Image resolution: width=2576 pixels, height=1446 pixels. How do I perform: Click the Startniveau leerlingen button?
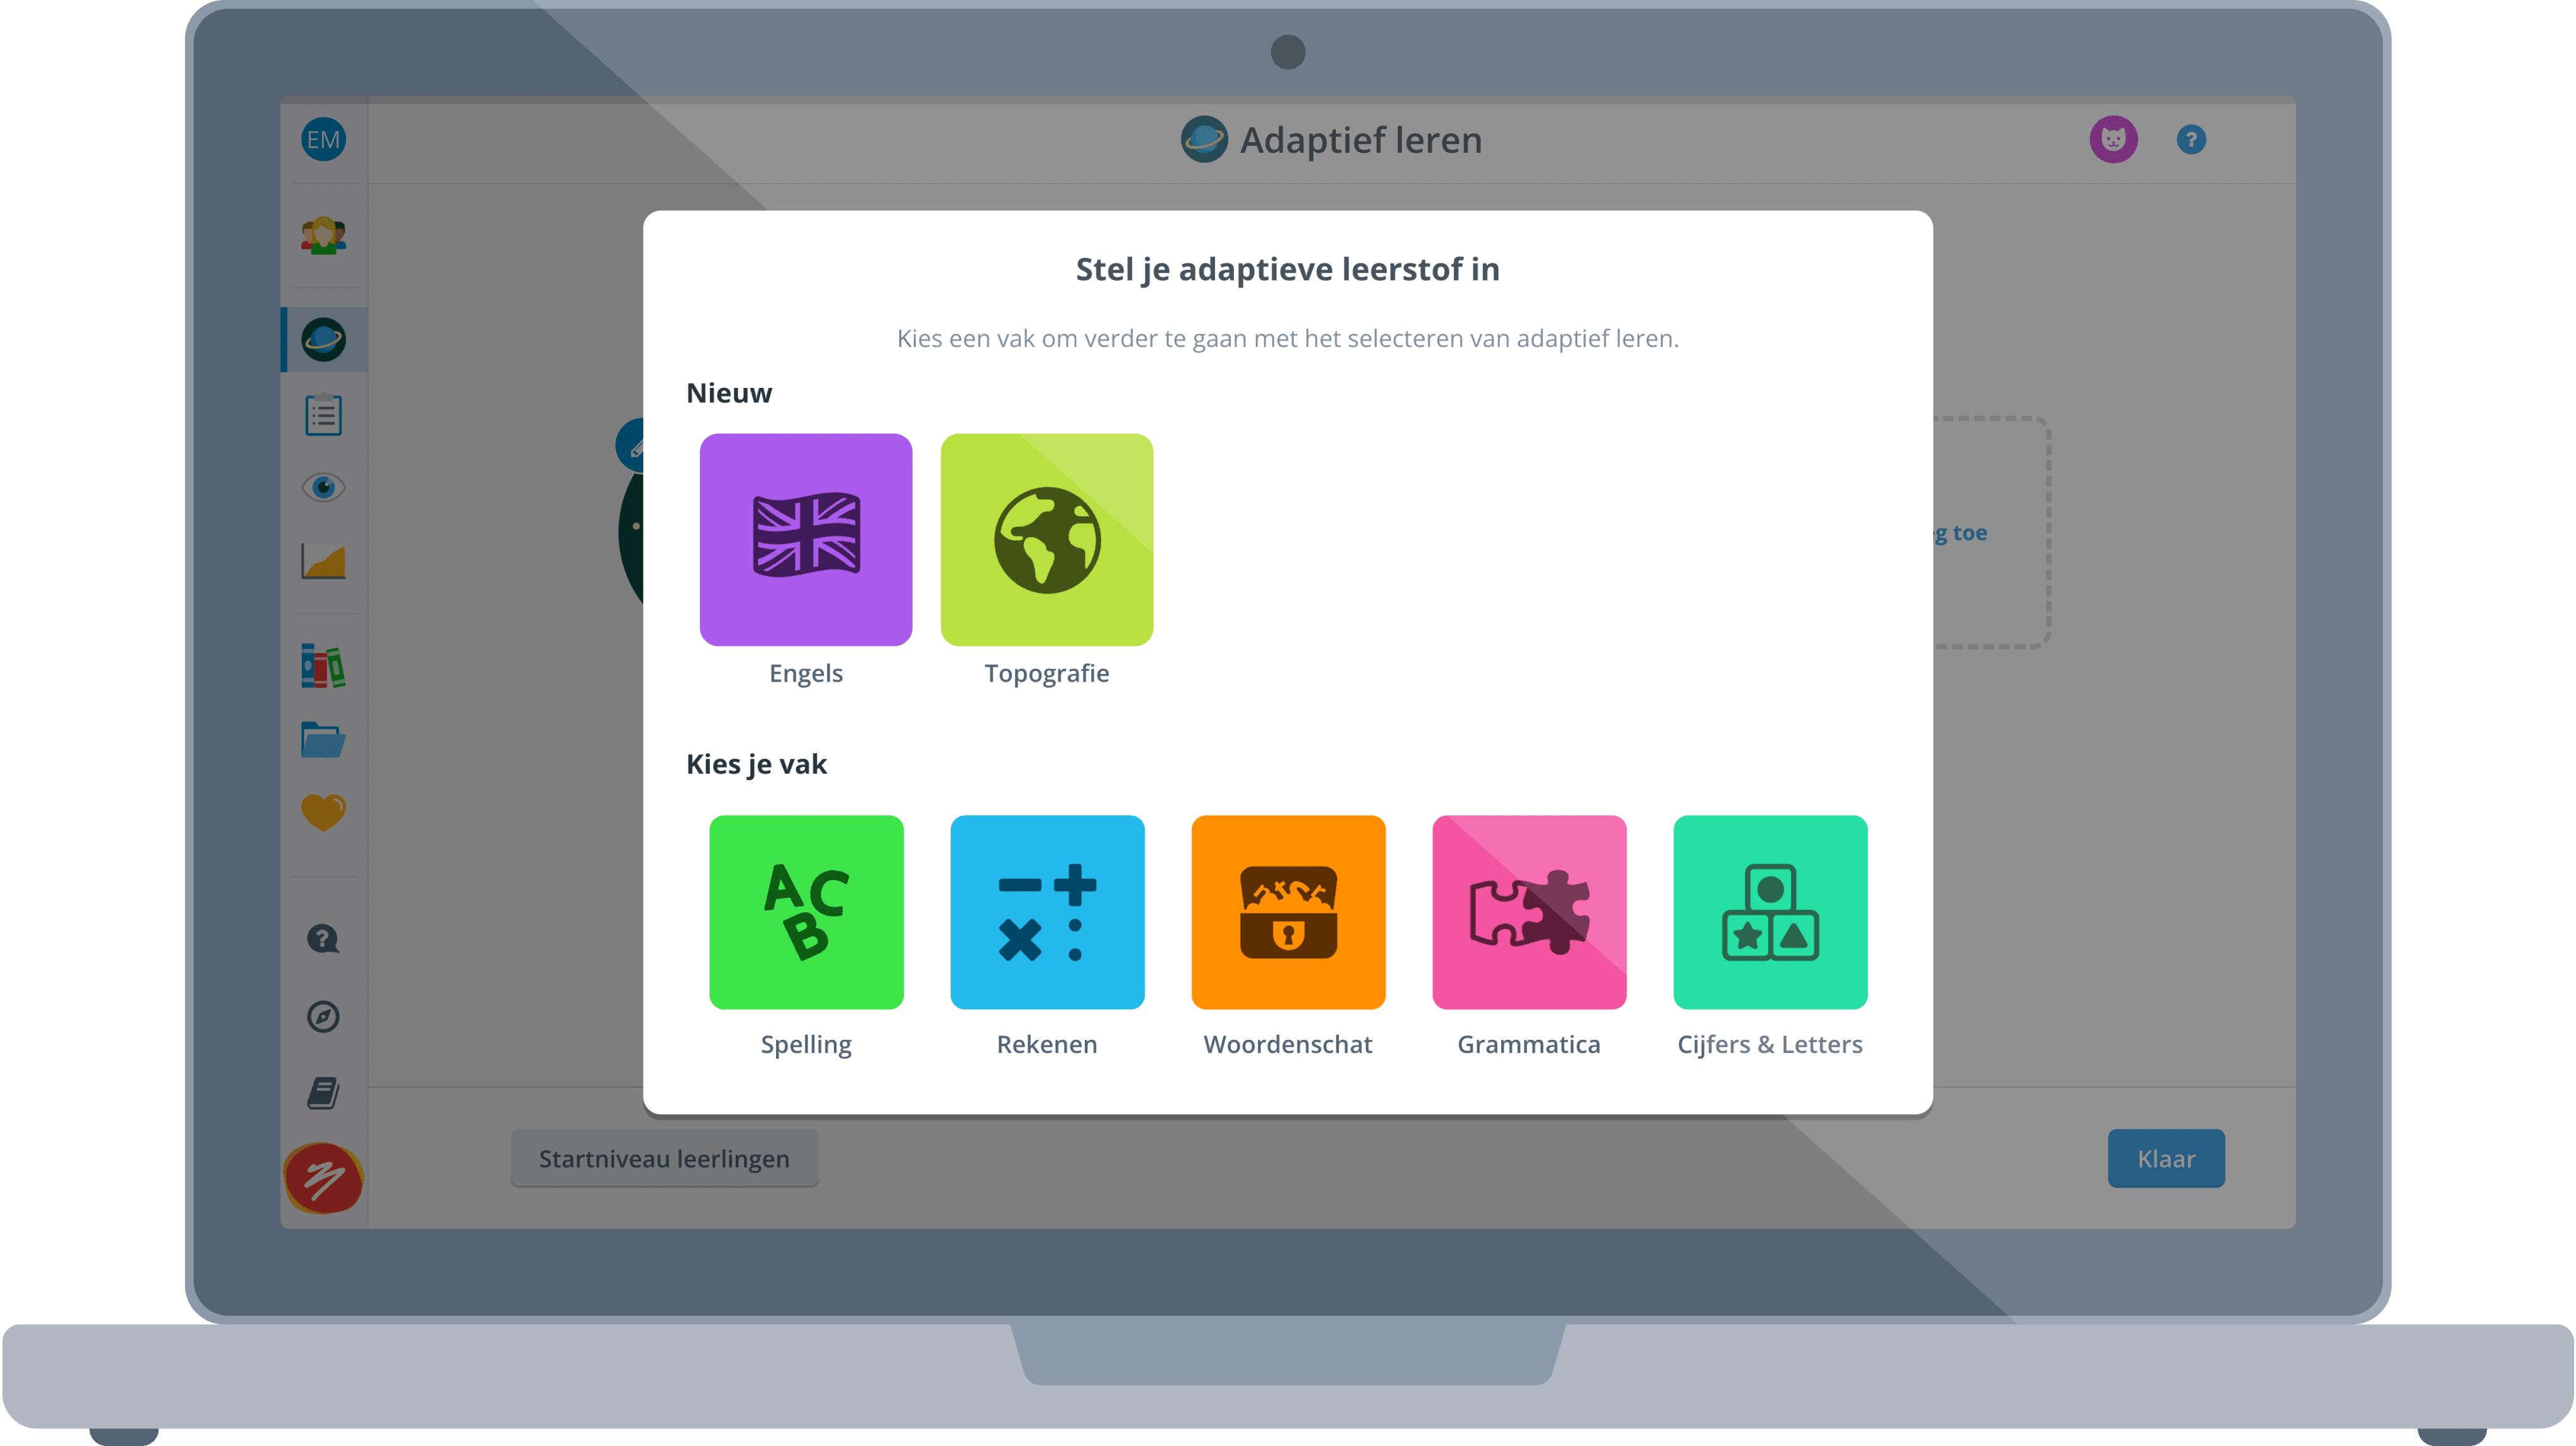coord(664,1158)
